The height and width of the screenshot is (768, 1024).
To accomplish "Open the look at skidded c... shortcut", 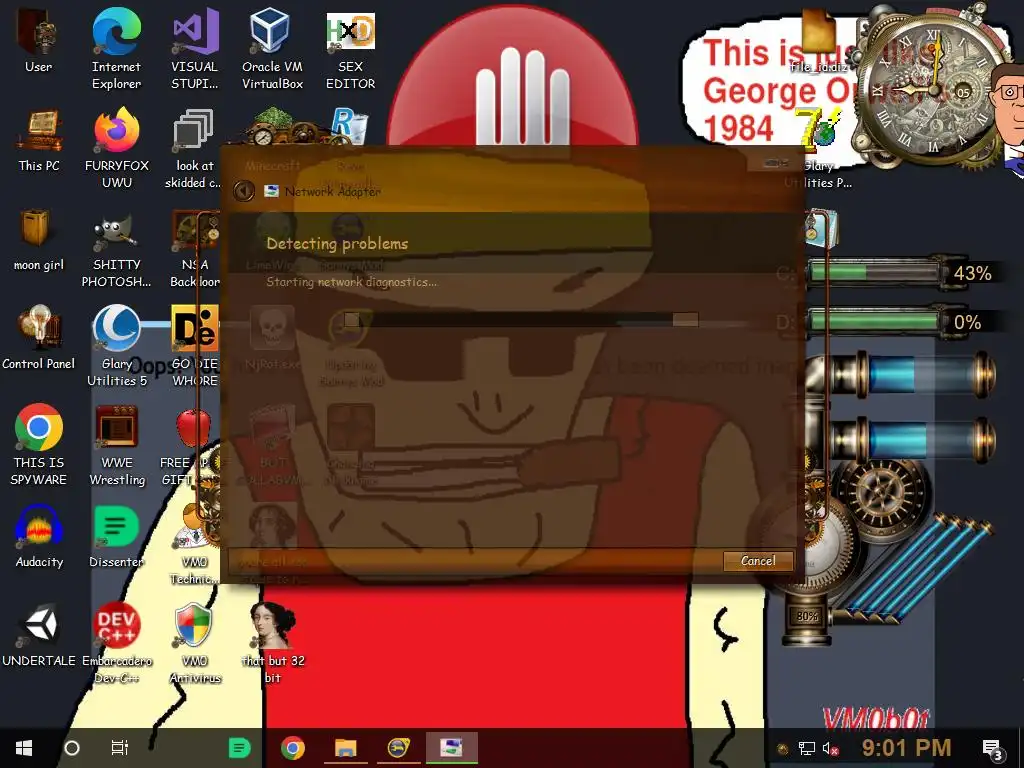I will pyautogui.click(x=193, y=147).
